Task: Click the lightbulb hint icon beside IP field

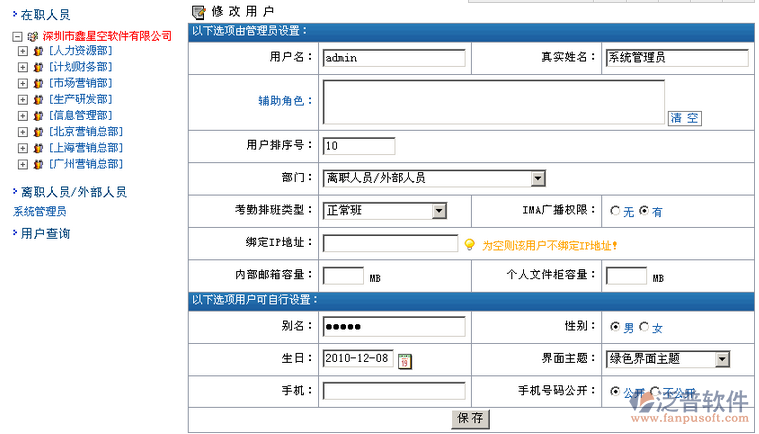Action: (469, 245)
